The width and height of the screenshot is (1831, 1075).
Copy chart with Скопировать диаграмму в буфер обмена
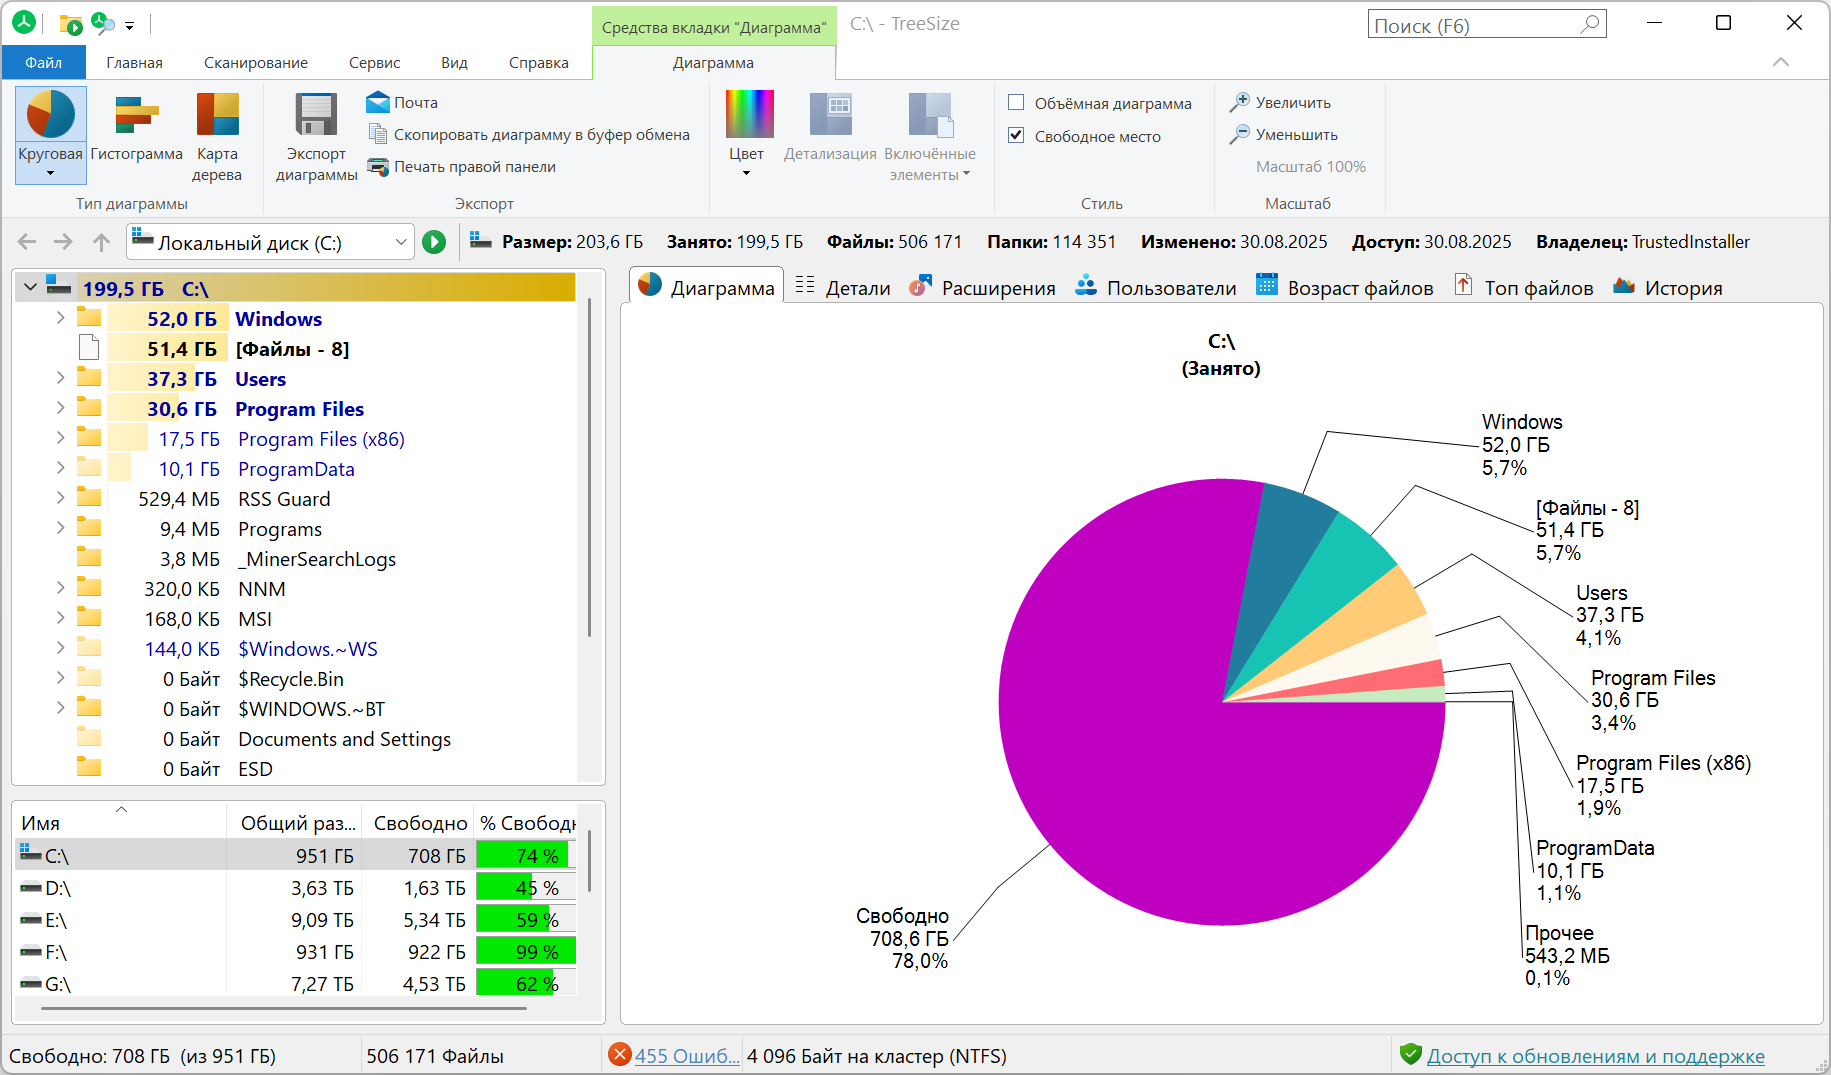[x=529, y=134]
